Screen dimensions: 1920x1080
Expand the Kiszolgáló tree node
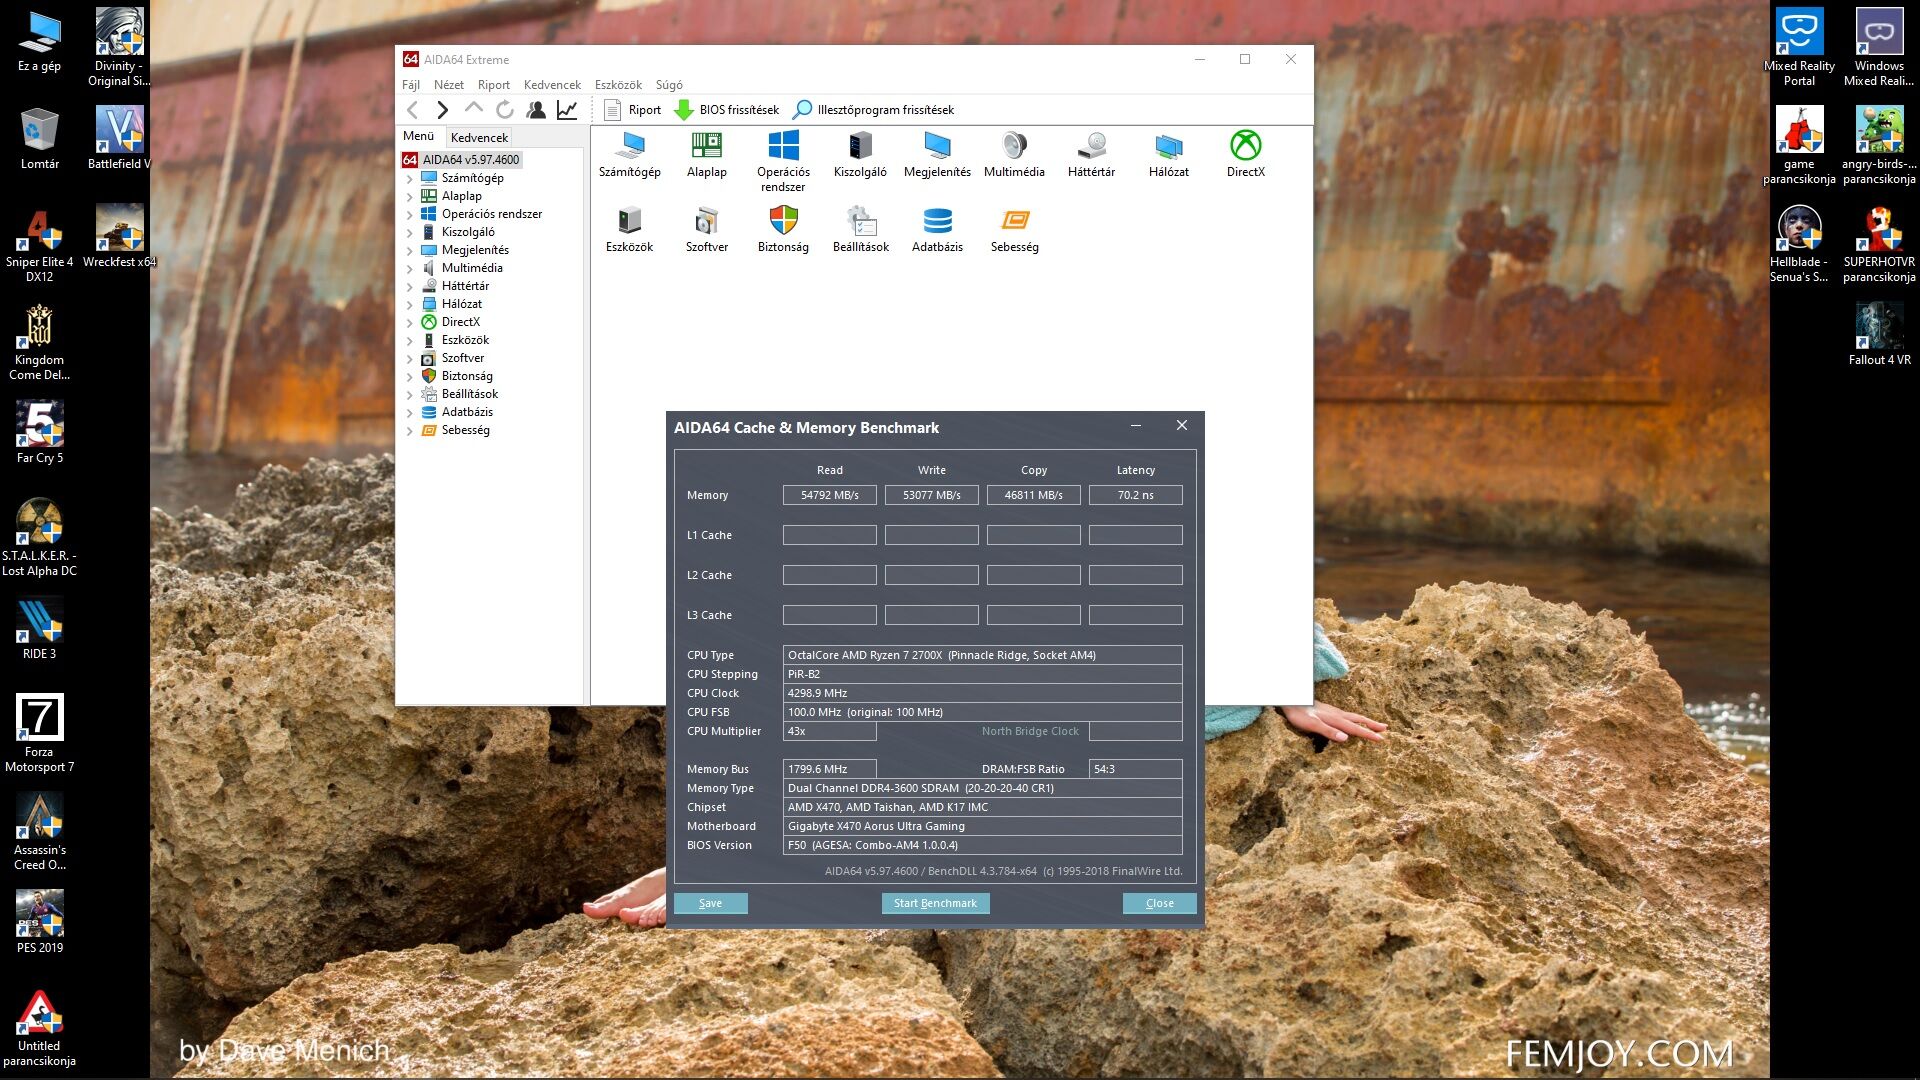click(x=409, y=233)
